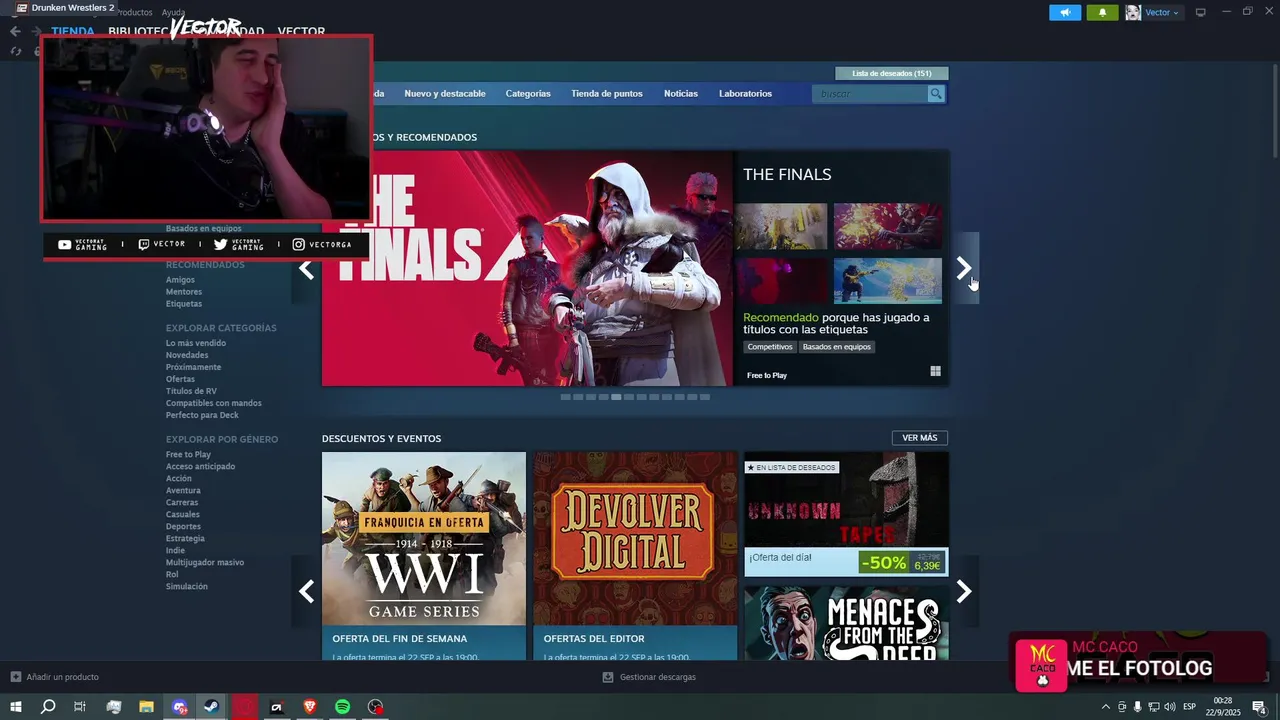Open 'Lo más vendido' category
This screenshot has width=1280, height=720.
tap(196, 343)
